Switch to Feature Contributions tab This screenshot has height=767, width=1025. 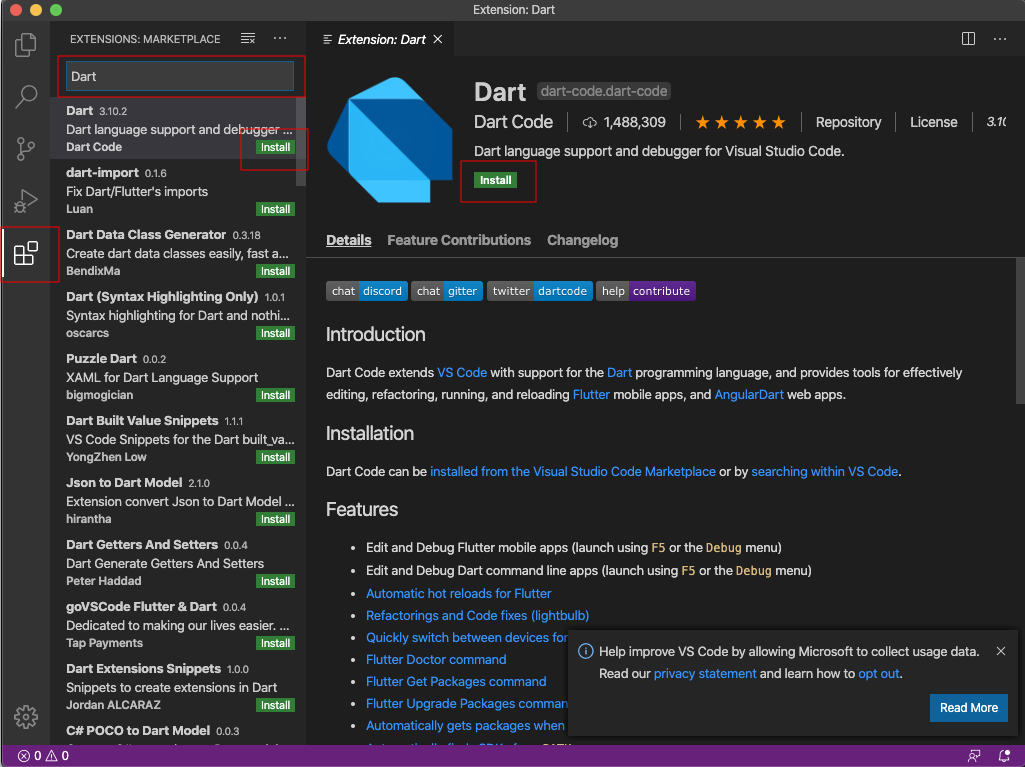(459, 240)
